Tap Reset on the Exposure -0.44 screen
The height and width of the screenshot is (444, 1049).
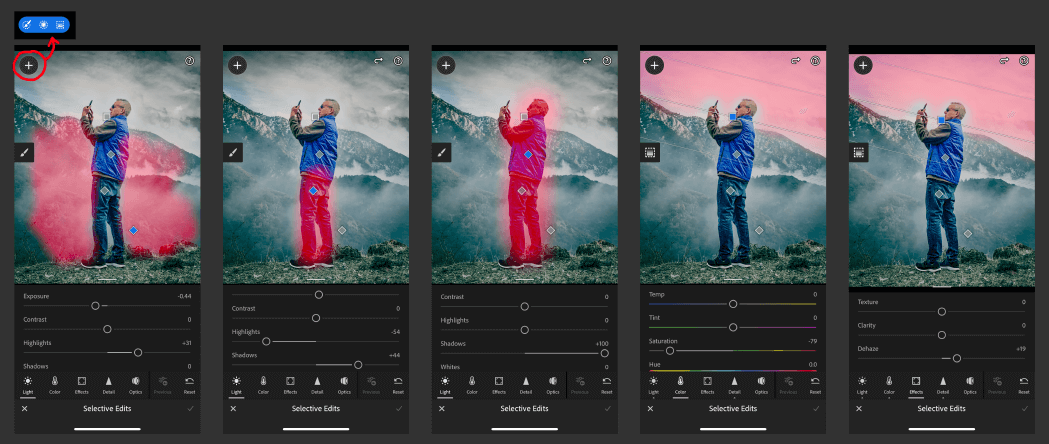pos(189,384)
